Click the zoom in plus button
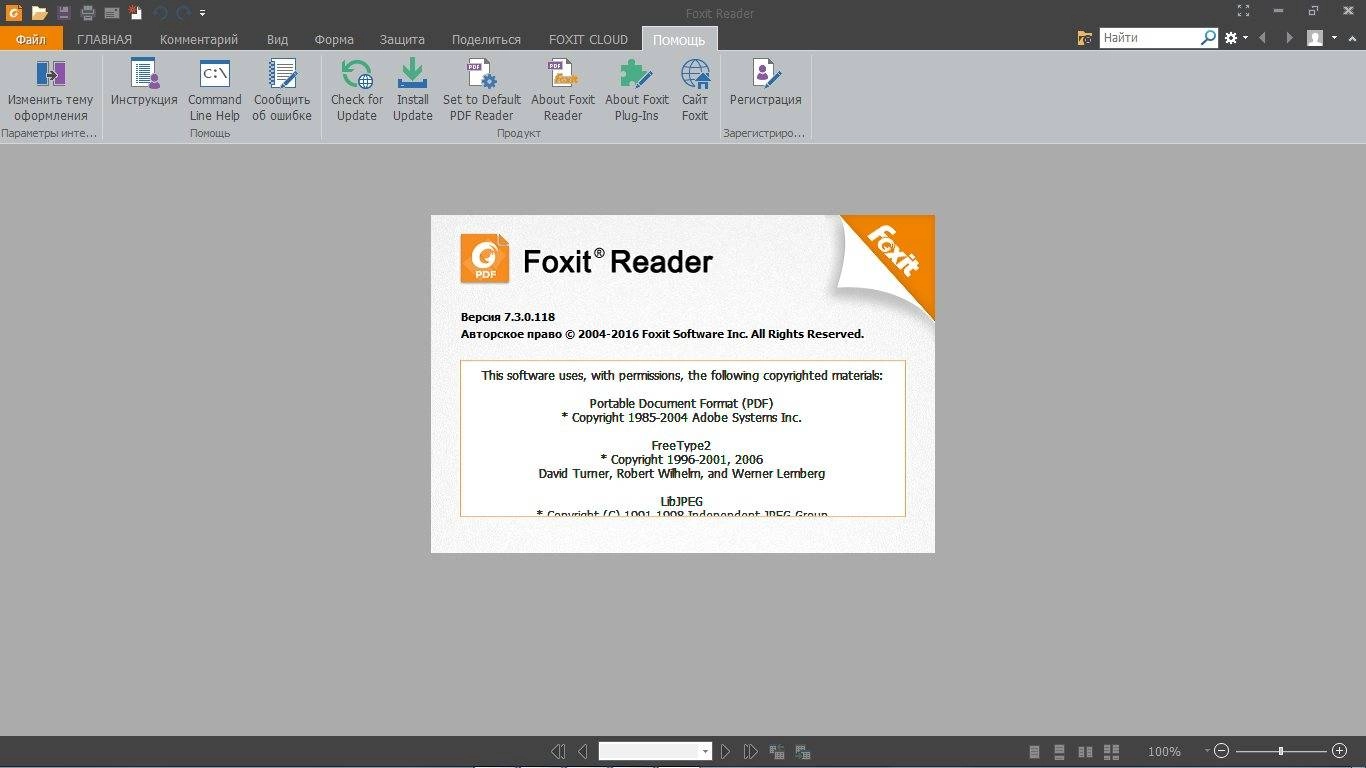1366x768 pixels. coord(1340,751)
